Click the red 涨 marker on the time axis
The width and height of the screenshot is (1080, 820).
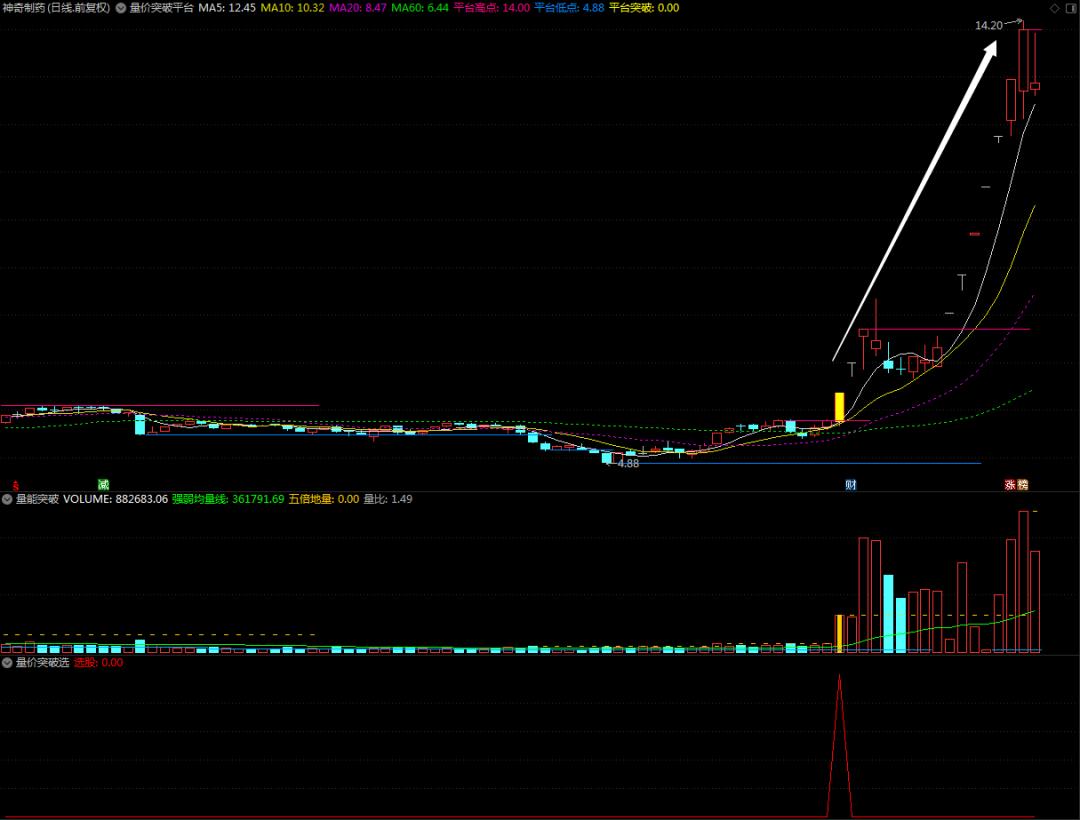pyautogui.click(x=1010, y=485)
